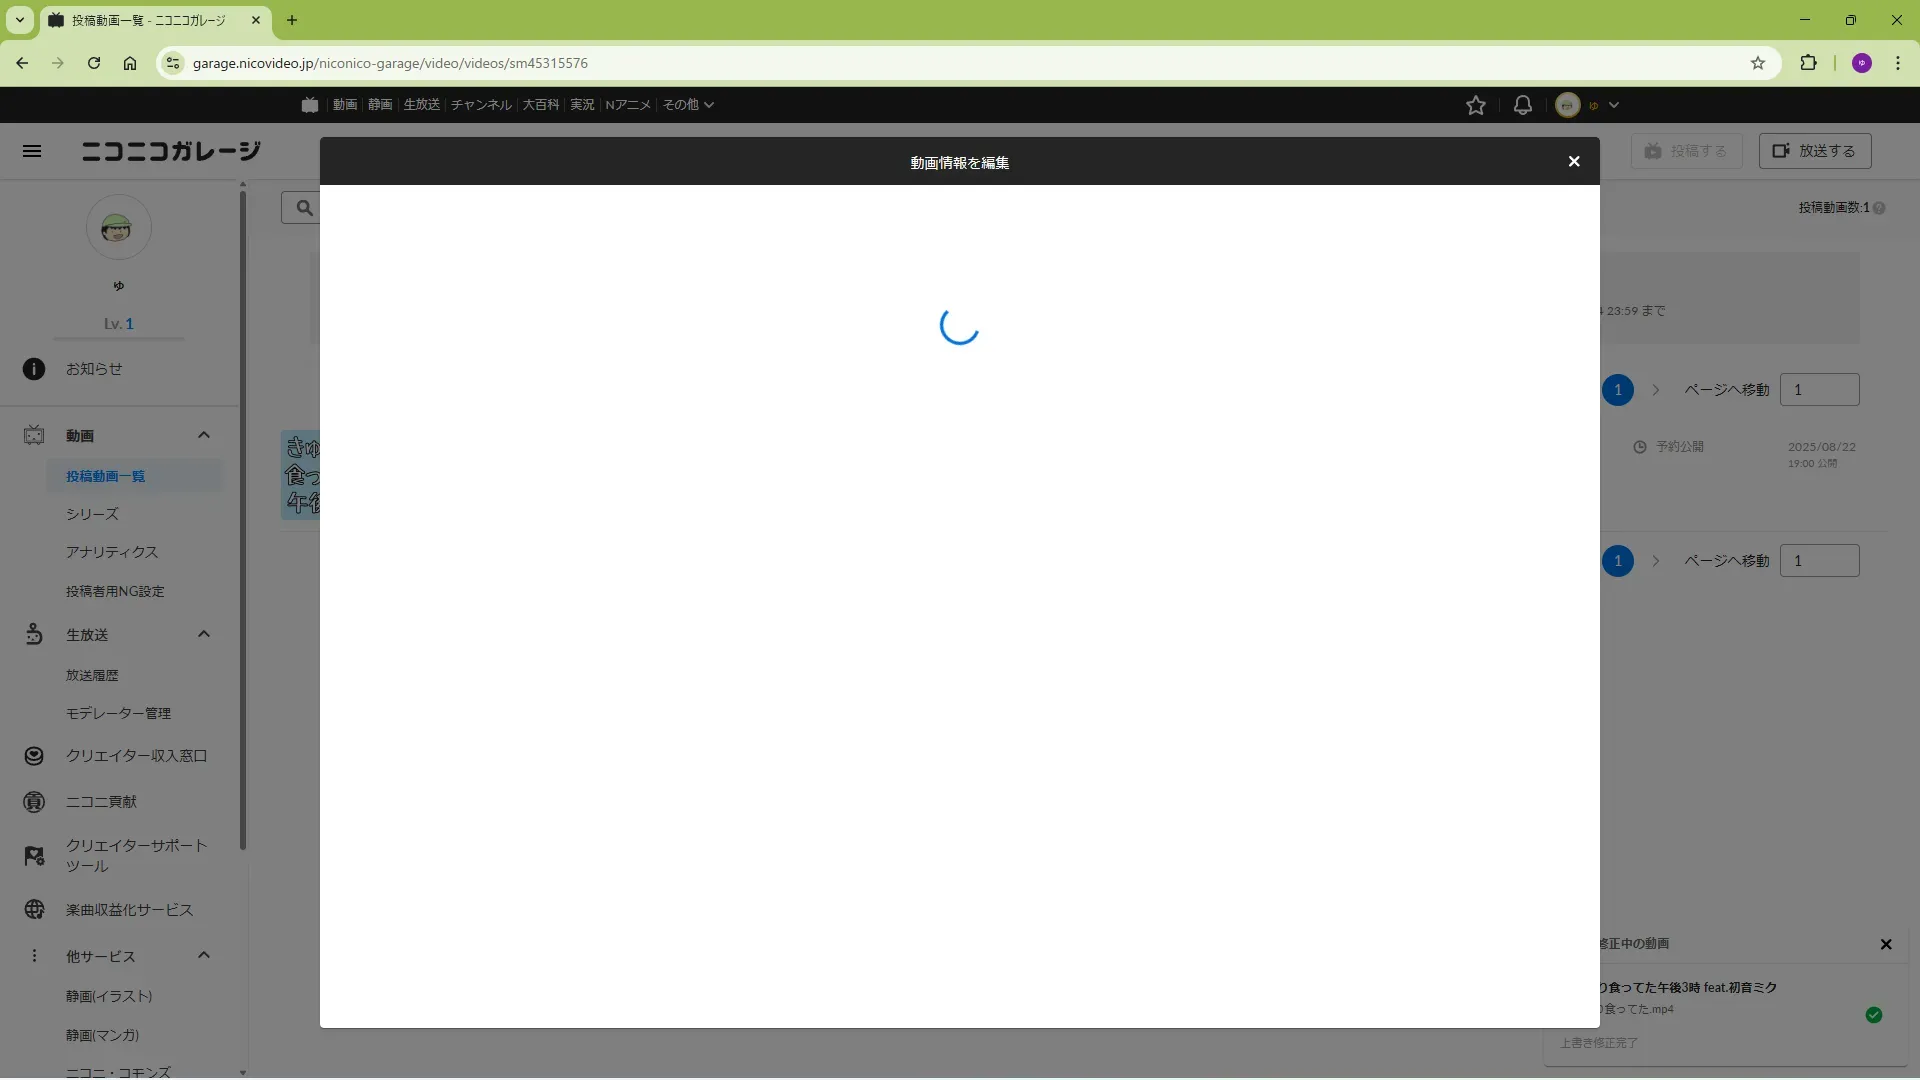This screenshot has width=1920, height=1080.
Task: Click the クリエイター収入窓口 icon
Action: click(34, 756)
